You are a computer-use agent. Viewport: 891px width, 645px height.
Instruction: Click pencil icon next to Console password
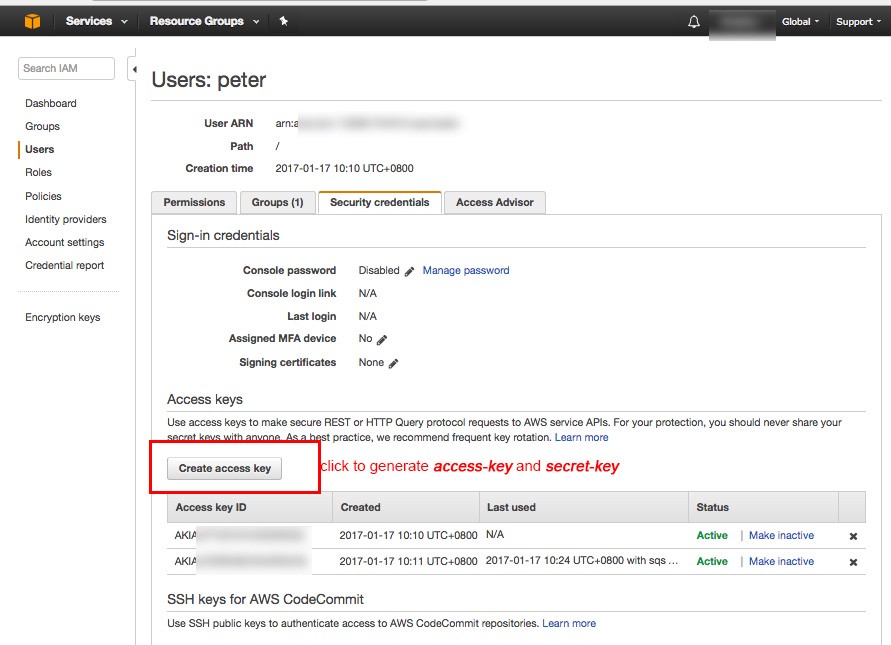pyautogui.click(x=409, y=271)
